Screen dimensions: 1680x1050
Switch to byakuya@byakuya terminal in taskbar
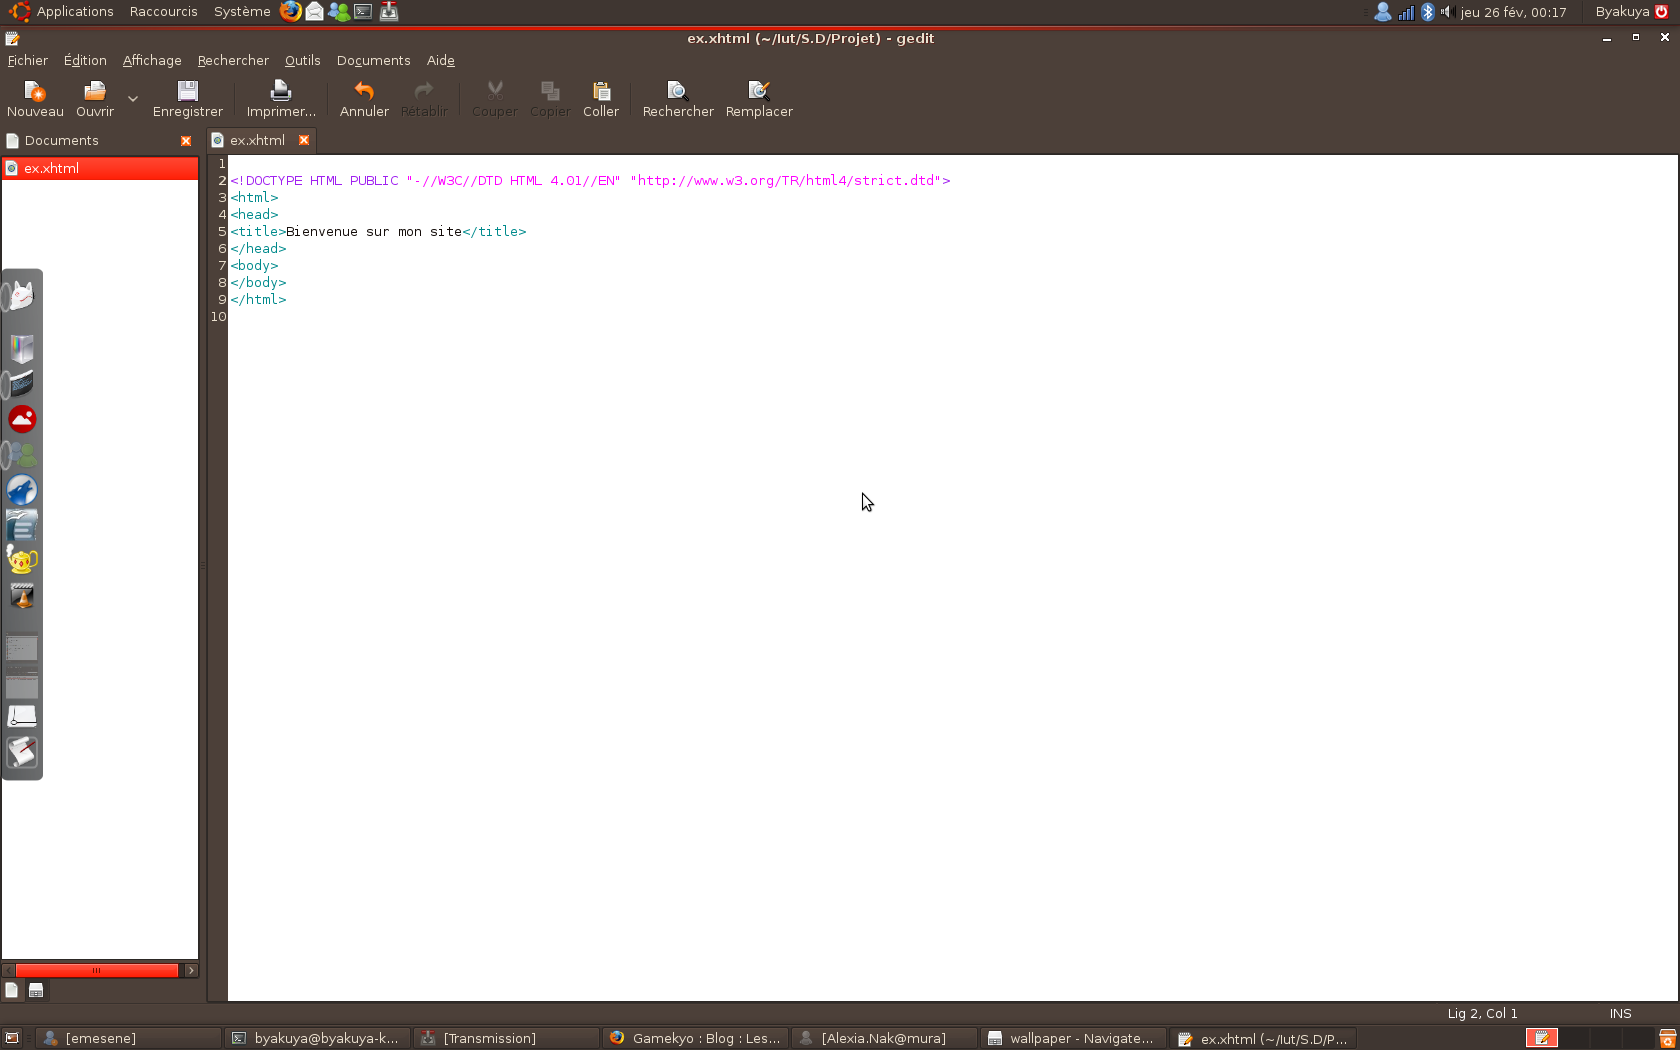tap(318, 1038)
